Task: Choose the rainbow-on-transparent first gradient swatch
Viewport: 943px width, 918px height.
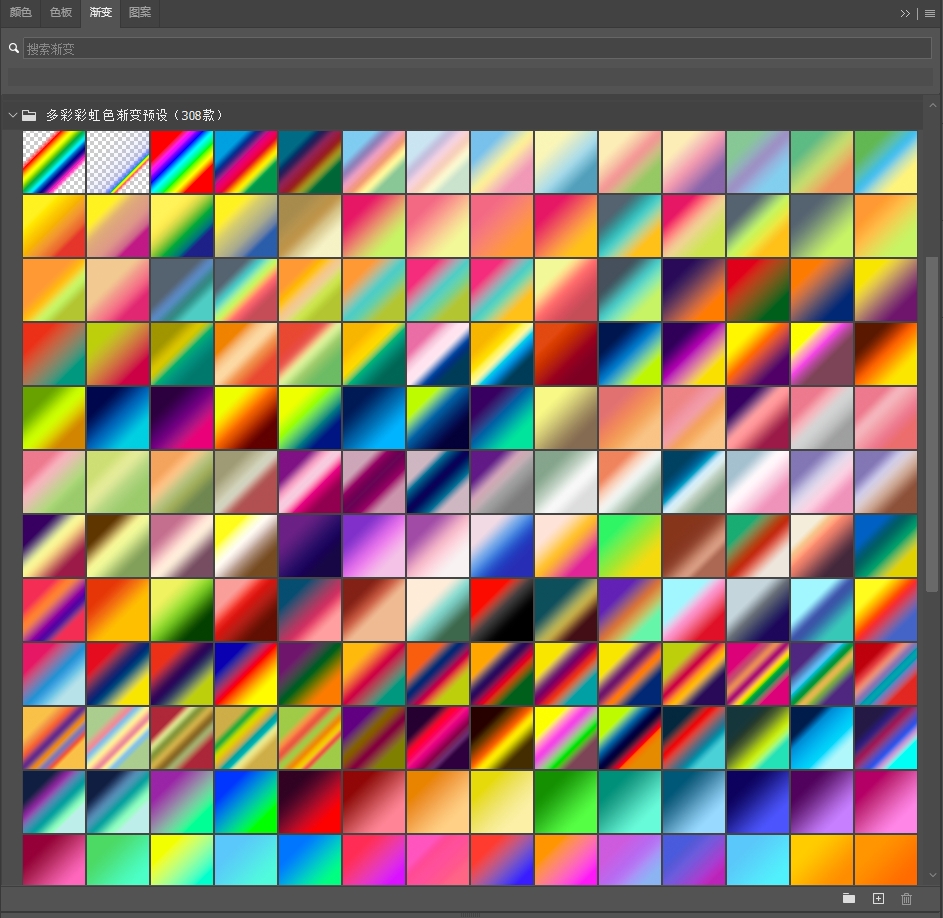Action: (x=54, y=161)
